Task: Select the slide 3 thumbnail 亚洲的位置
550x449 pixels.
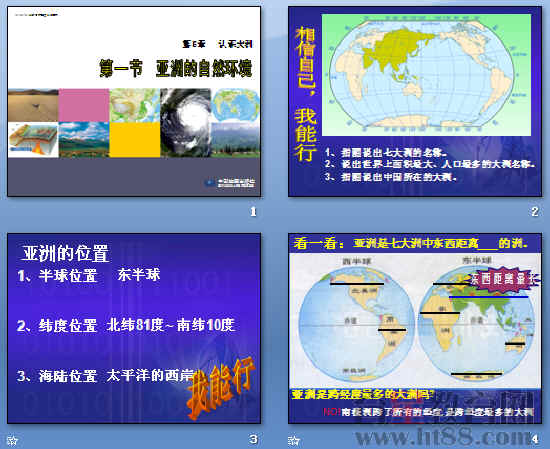Action: pyautogui.click(x=134, y=328)
